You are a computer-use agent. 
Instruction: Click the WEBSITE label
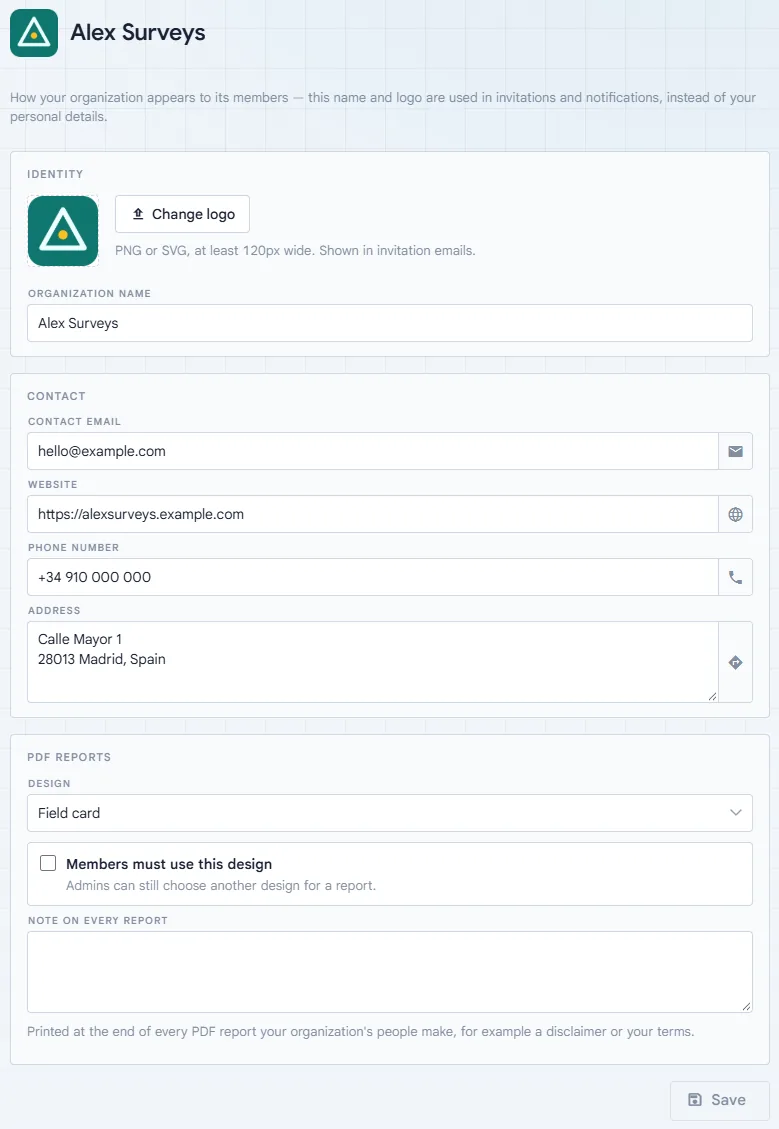coord(53,485)
